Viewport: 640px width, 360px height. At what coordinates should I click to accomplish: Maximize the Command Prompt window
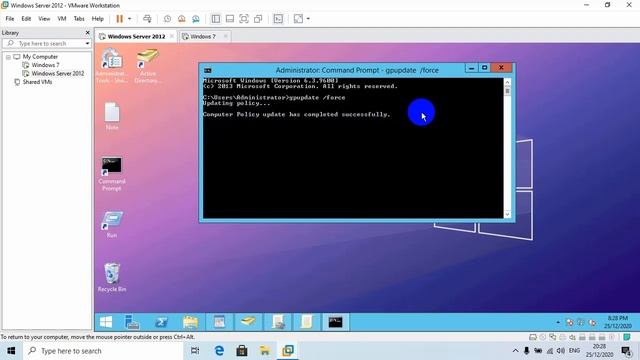pos(484,68)
